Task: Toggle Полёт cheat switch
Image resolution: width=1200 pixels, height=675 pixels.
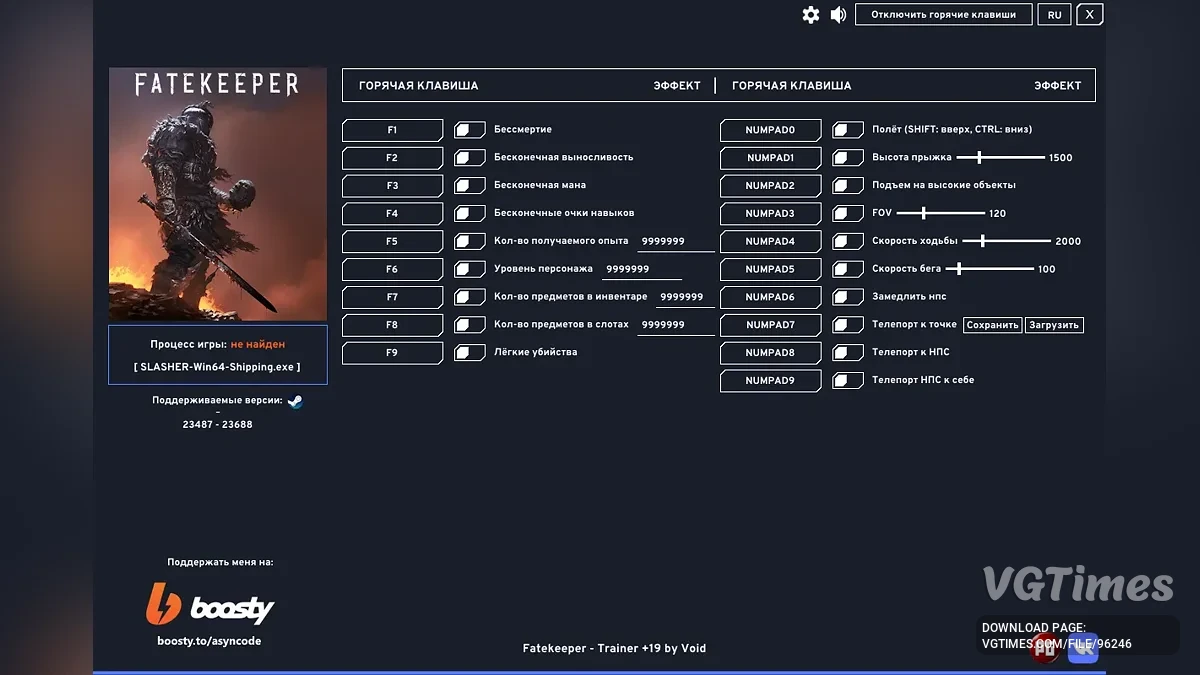Action: coord(848,130)
